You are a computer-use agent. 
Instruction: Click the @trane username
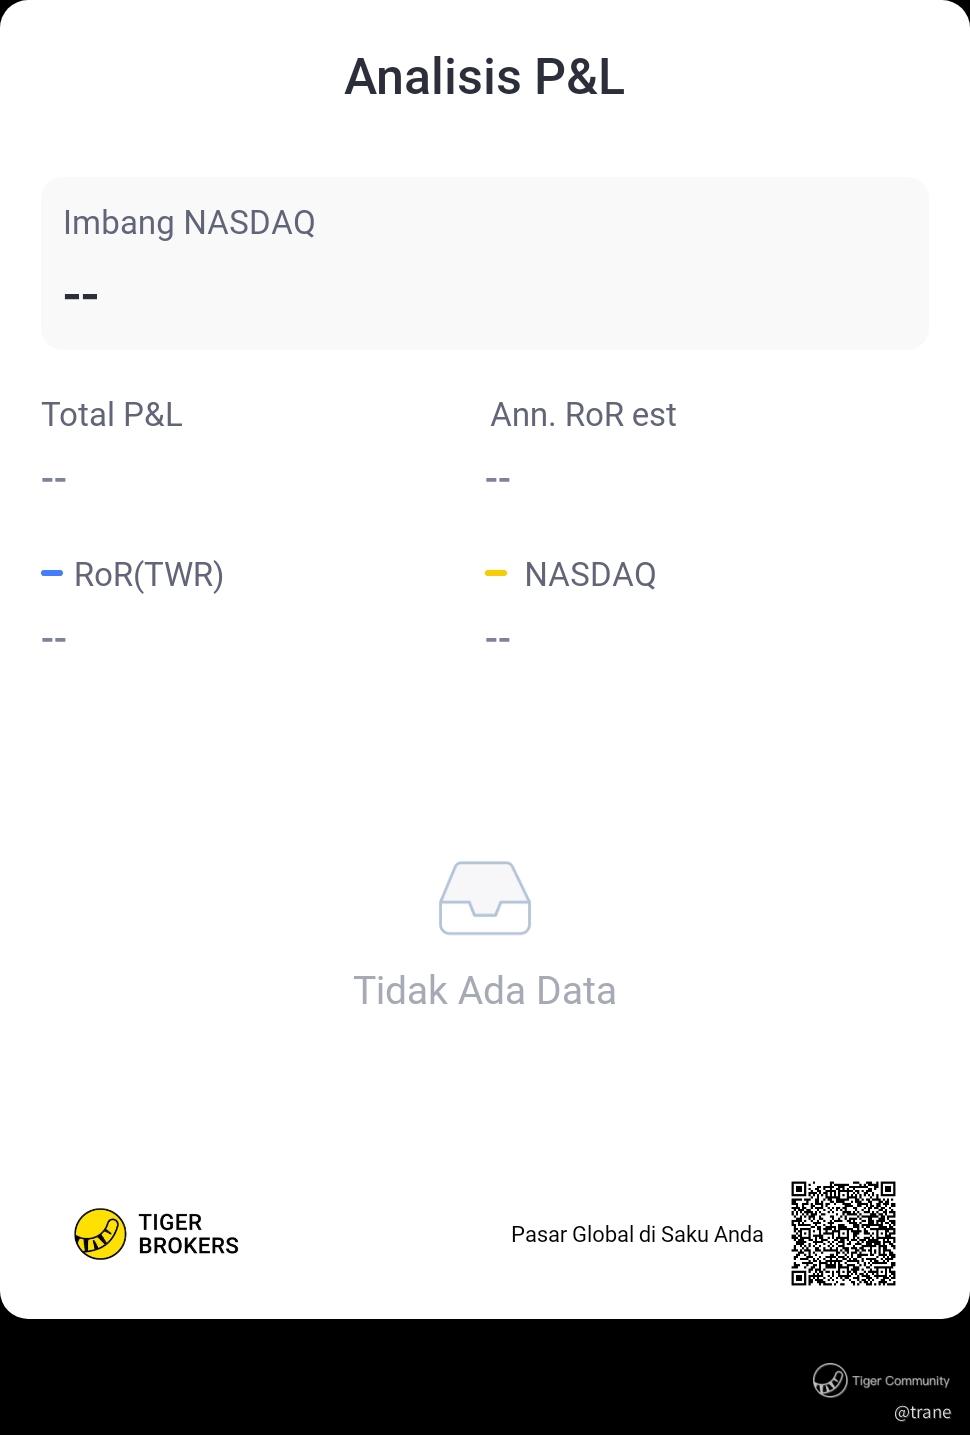click(x=922, y=1412)
